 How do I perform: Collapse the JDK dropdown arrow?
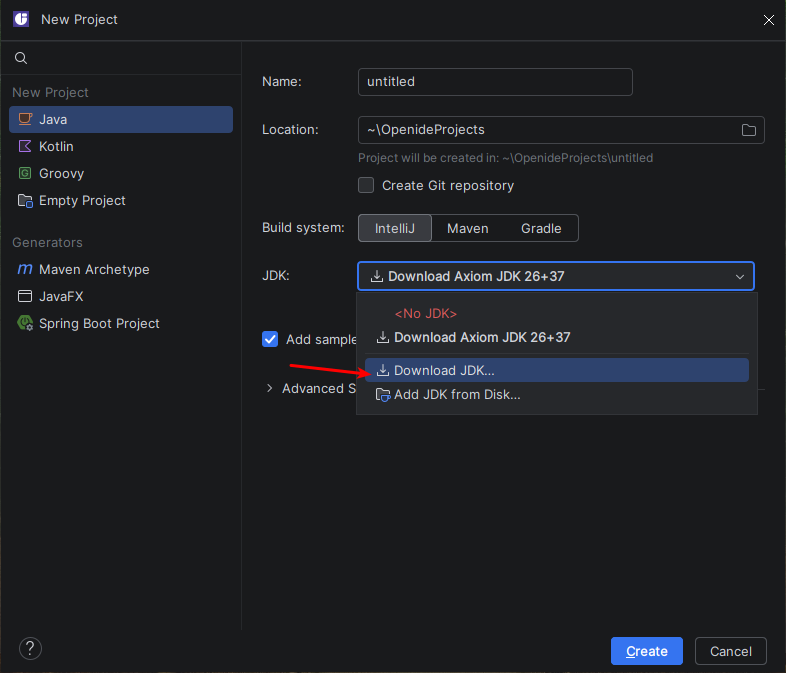[x=739, y=277]
